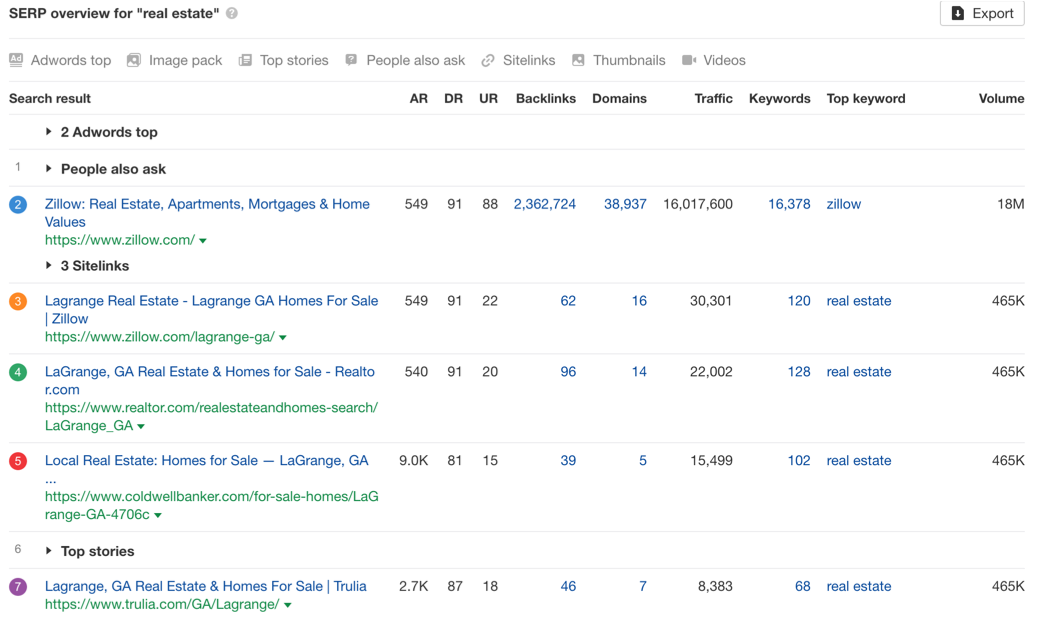Click the Videos camera icon

tap(689, 60)
